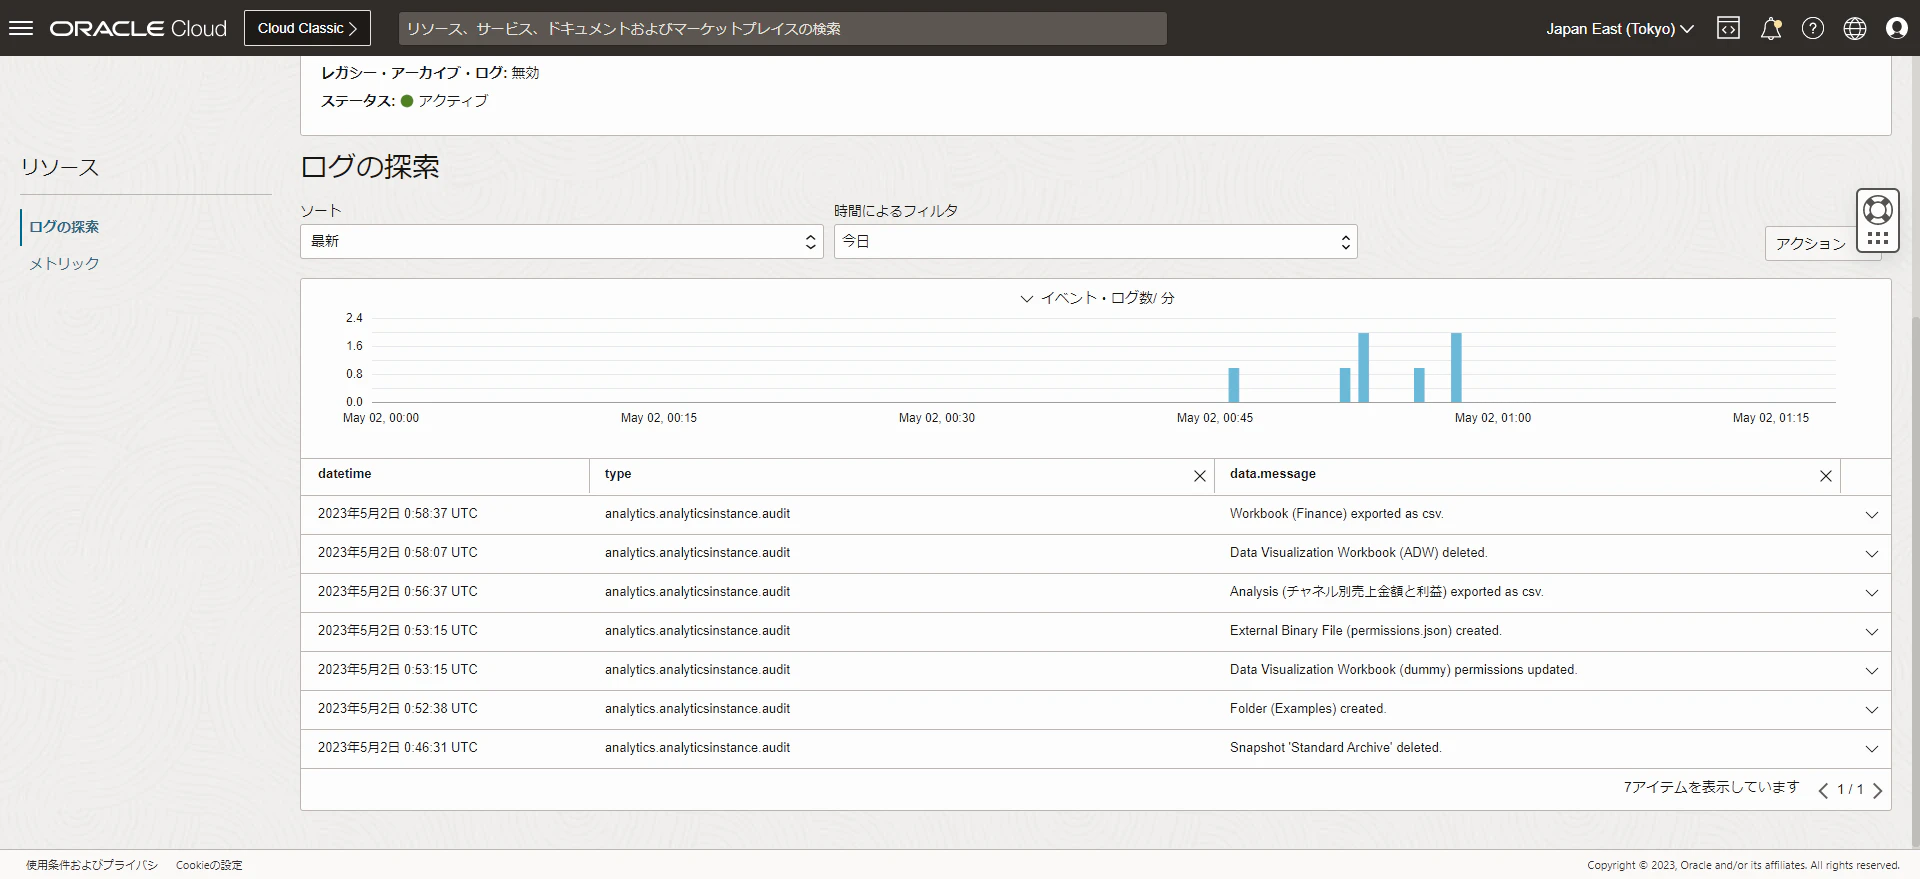The width and height of the screenshot is (1920, 879).
Task: Open the time filter dropdown showing 今日
Action: pyautogui.click(x=1096, y=241)
